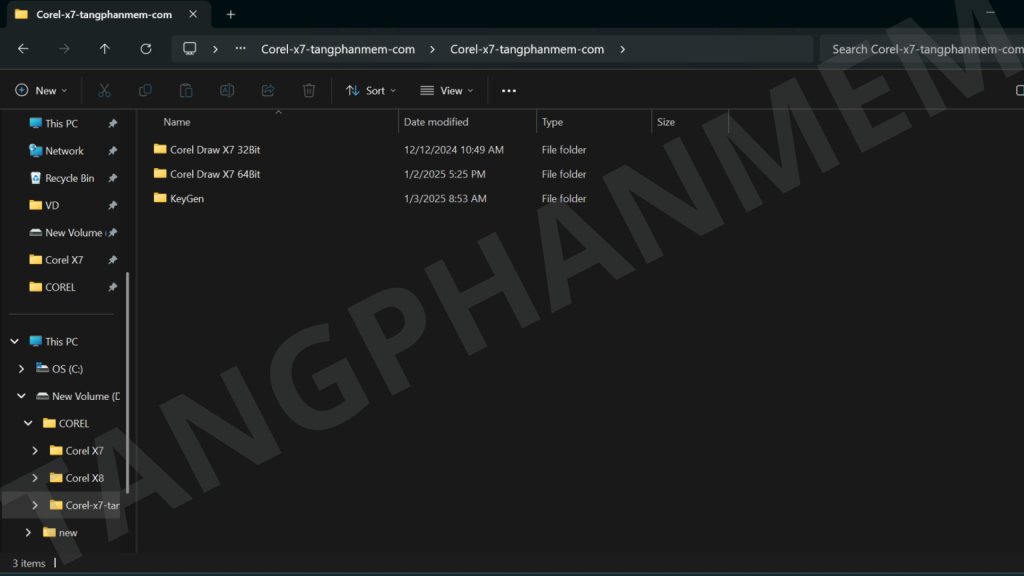Screen dimensions: 1024x576
Task: Click the Delete trash icon
Action: pos(309,91)
